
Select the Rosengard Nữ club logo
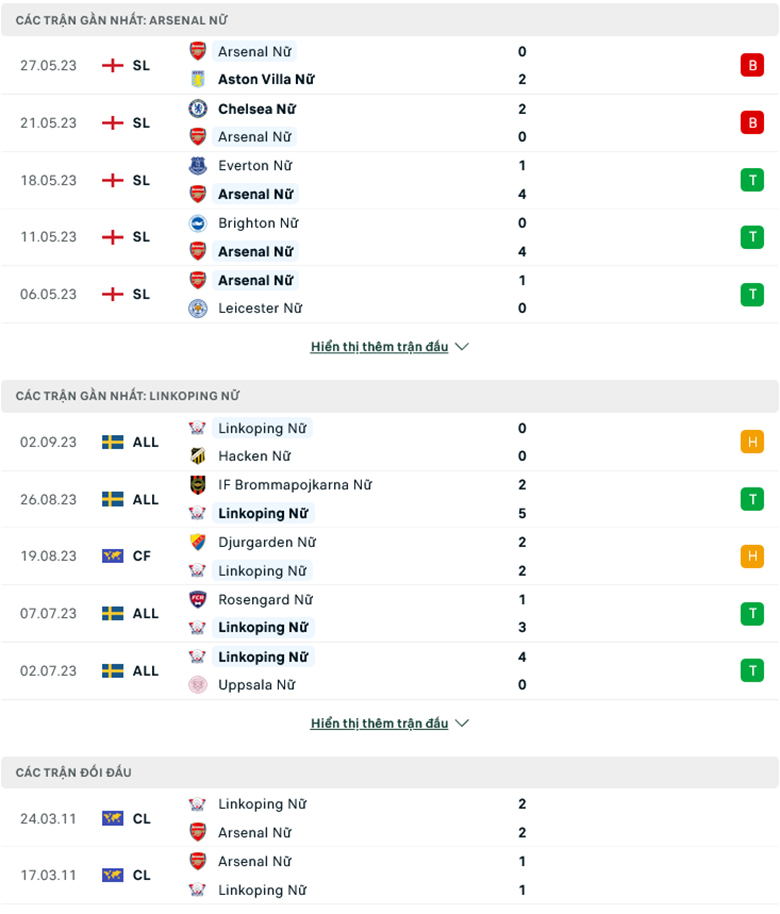195,600
